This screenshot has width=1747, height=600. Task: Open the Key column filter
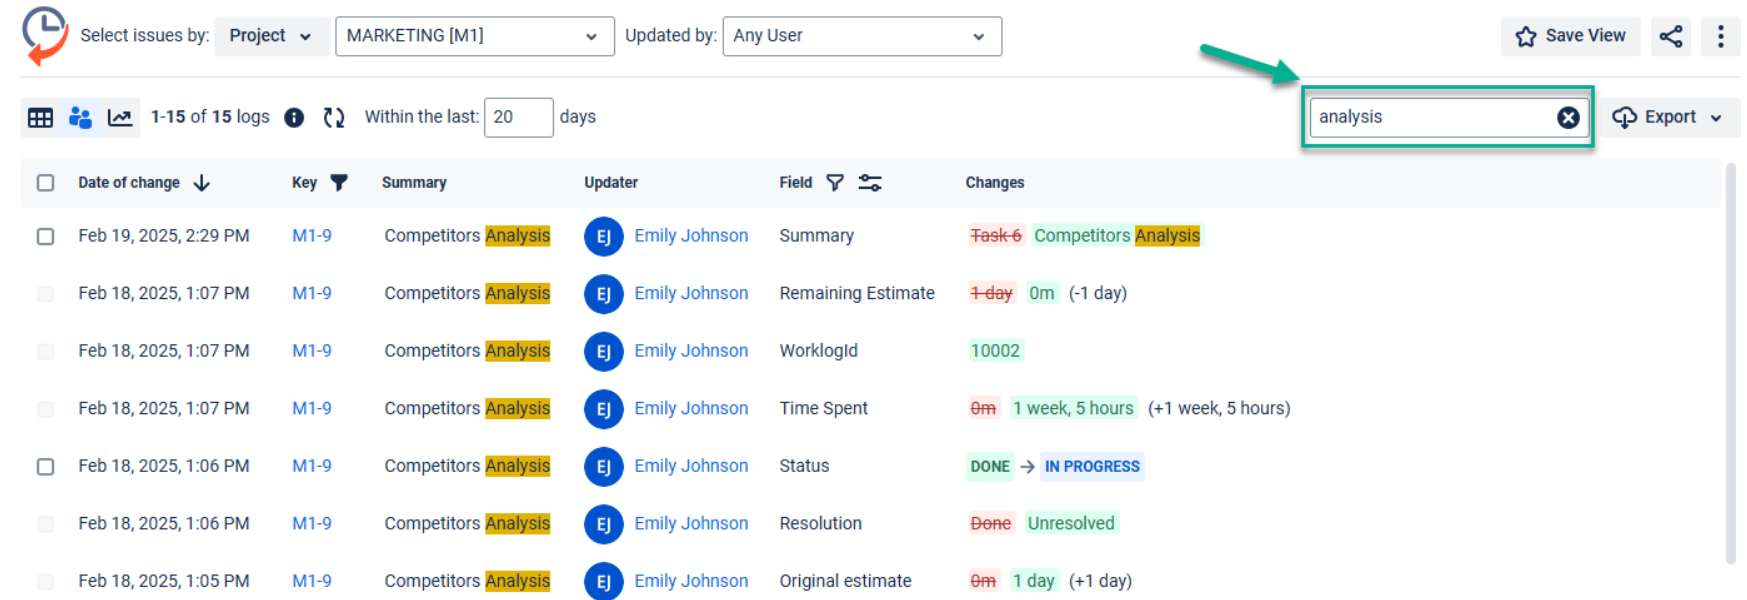339,183
